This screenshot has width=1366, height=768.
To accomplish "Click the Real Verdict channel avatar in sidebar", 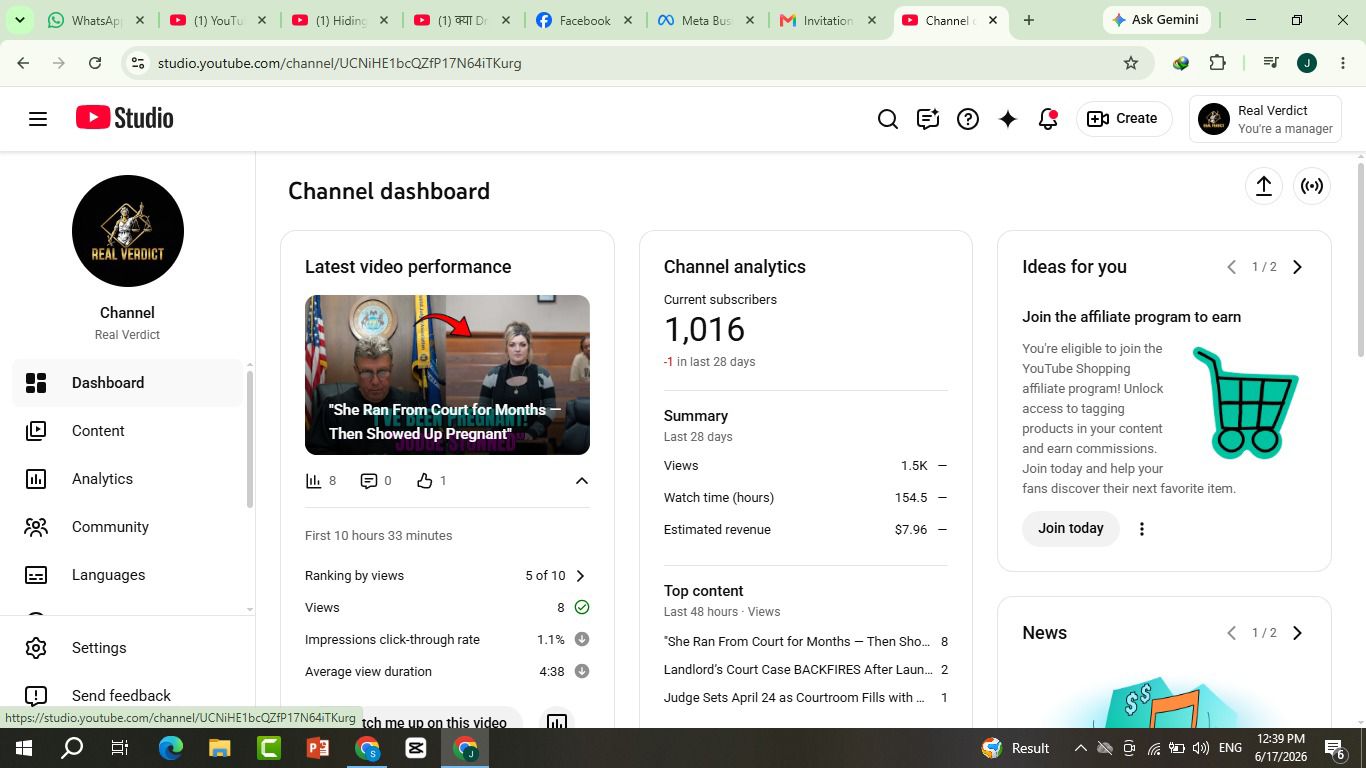I will [x=128, y=231].
